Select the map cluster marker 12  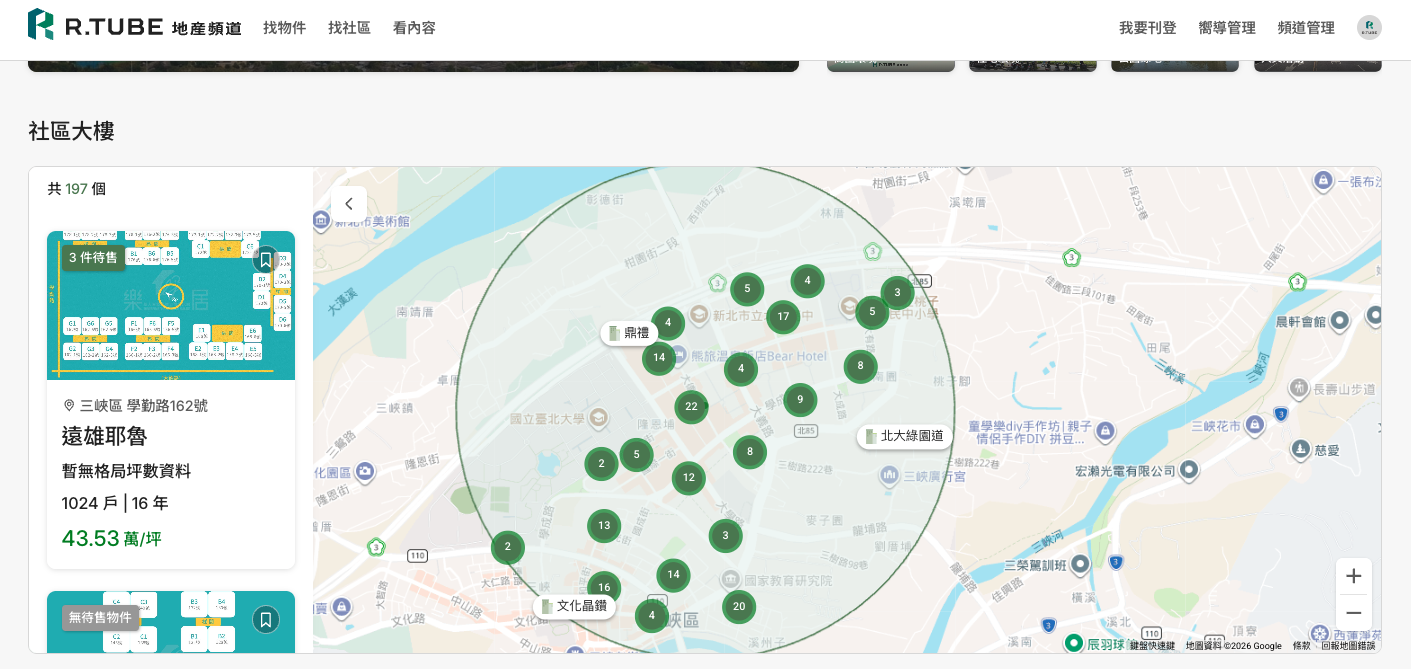[x=688, y=478]
